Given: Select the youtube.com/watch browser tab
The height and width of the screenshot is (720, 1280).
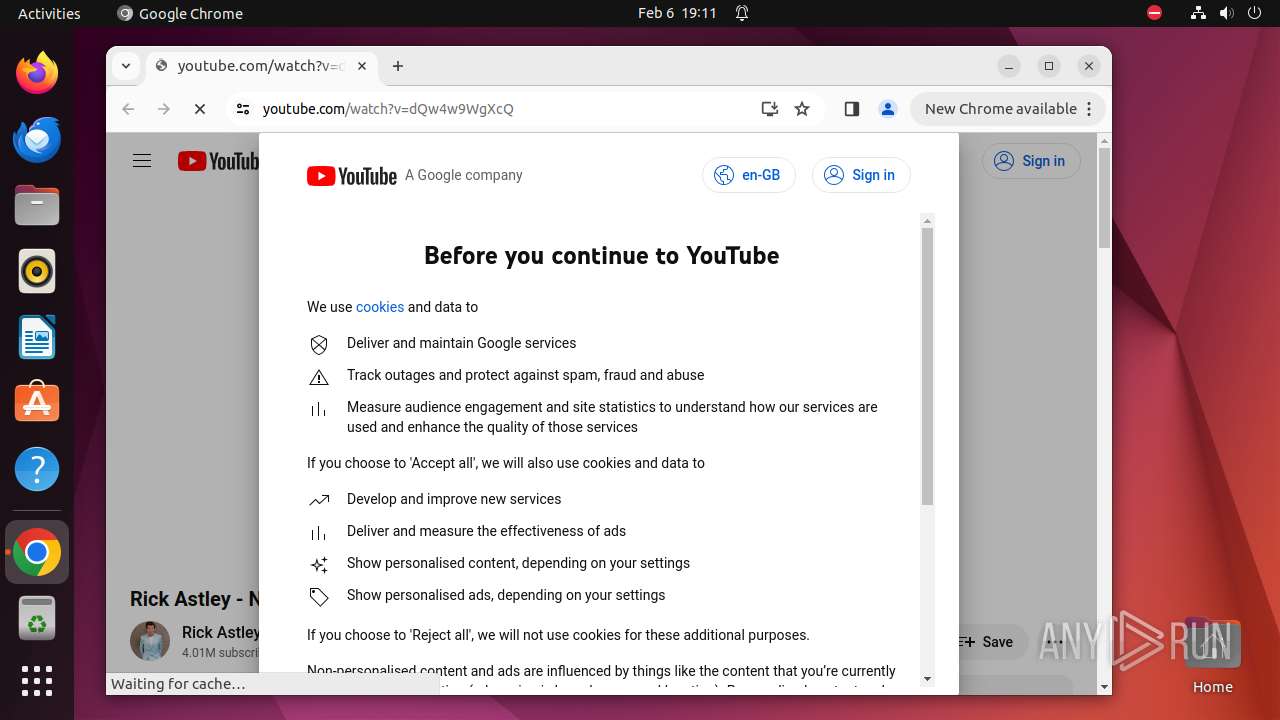Looking at the screenshot, I should click(x=262, y=66).
